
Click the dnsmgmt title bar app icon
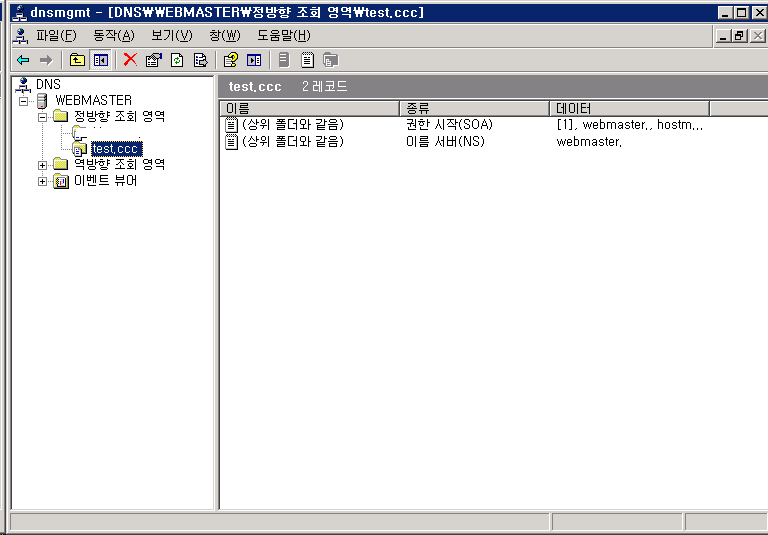[19, 12]
